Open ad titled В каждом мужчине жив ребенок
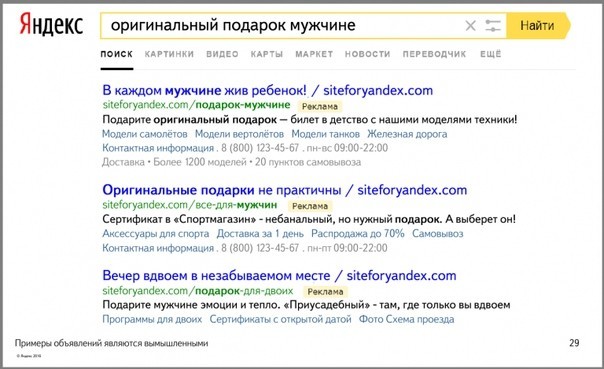This screenshot has width=604, height=369. [268, 91]
